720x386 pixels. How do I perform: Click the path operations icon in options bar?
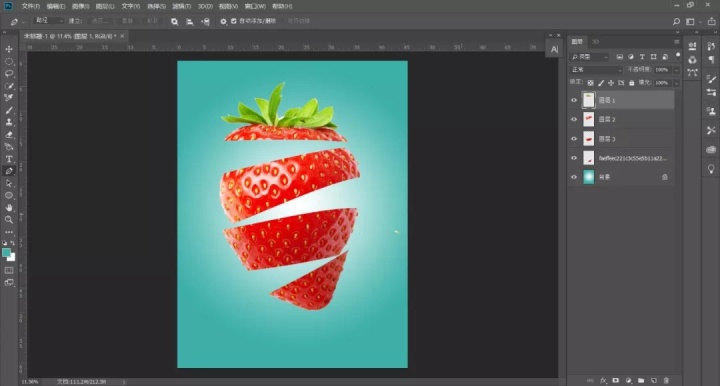pyautogui.click(x=174, y=21)
